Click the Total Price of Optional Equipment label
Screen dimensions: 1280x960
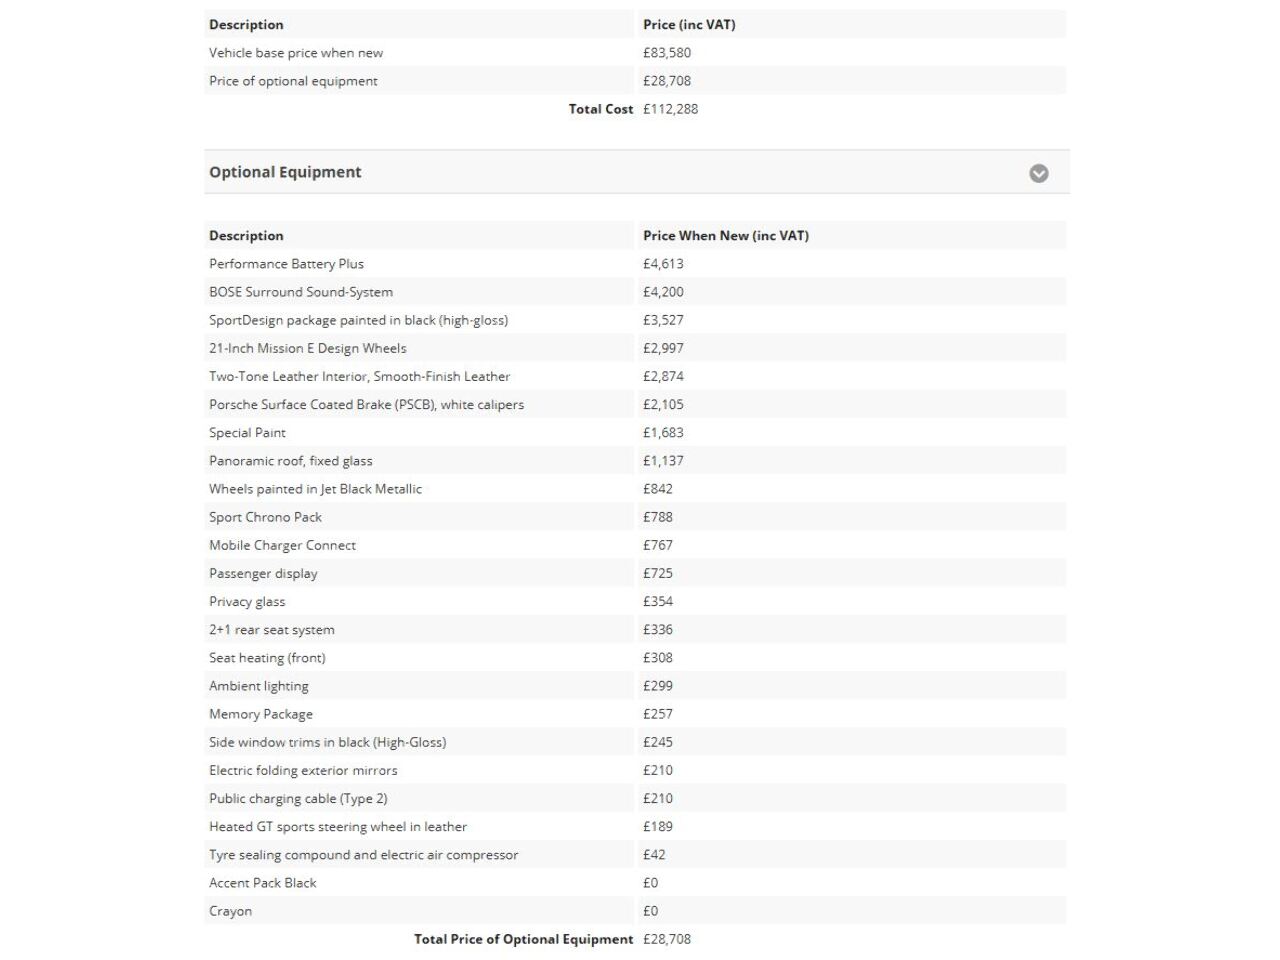523,939
